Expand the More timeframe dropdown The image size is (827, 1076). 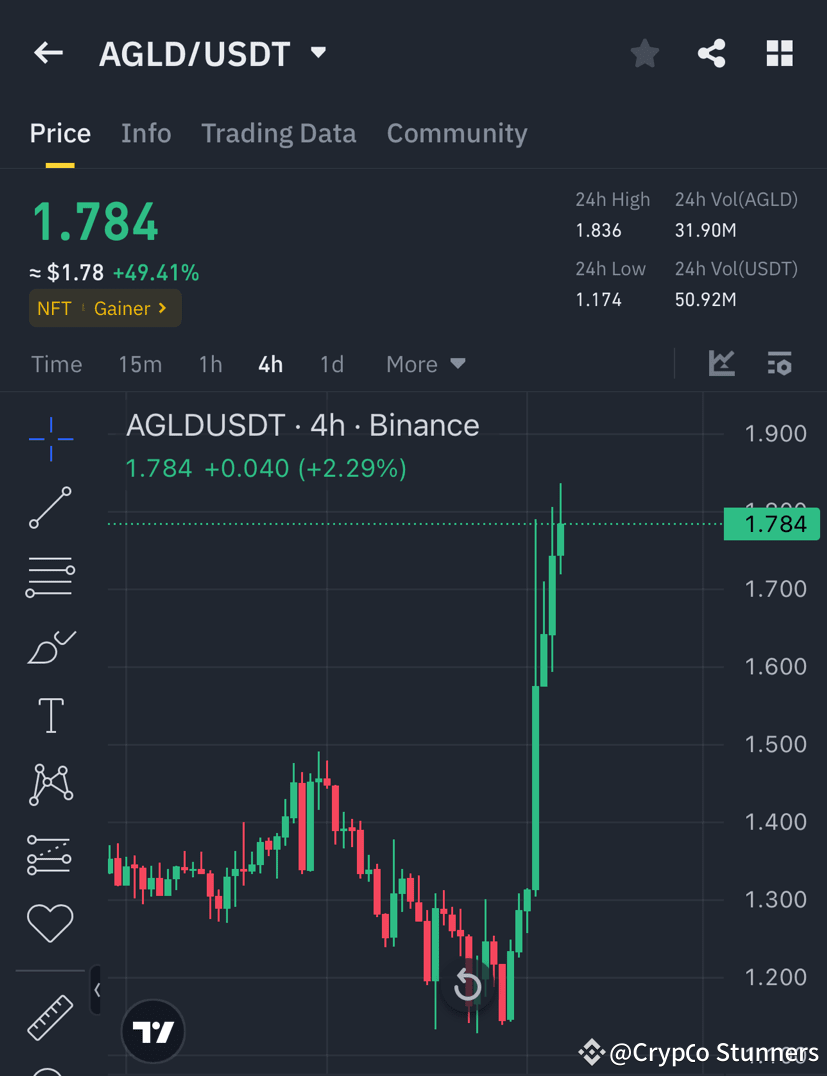[x=424, y=364]
